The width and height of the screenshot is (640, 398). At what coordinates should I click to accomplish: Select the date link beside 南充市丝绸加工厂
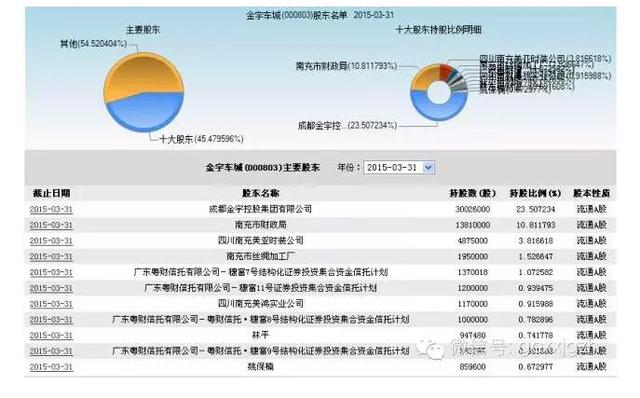click(x=51, y=257)
